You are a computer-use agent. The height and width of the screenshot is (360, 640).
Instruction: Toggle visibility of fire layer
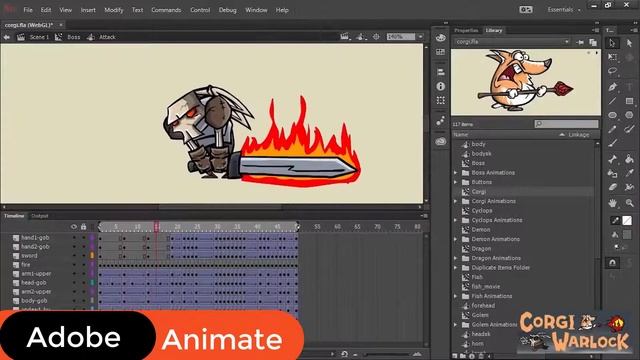point(74,264)
